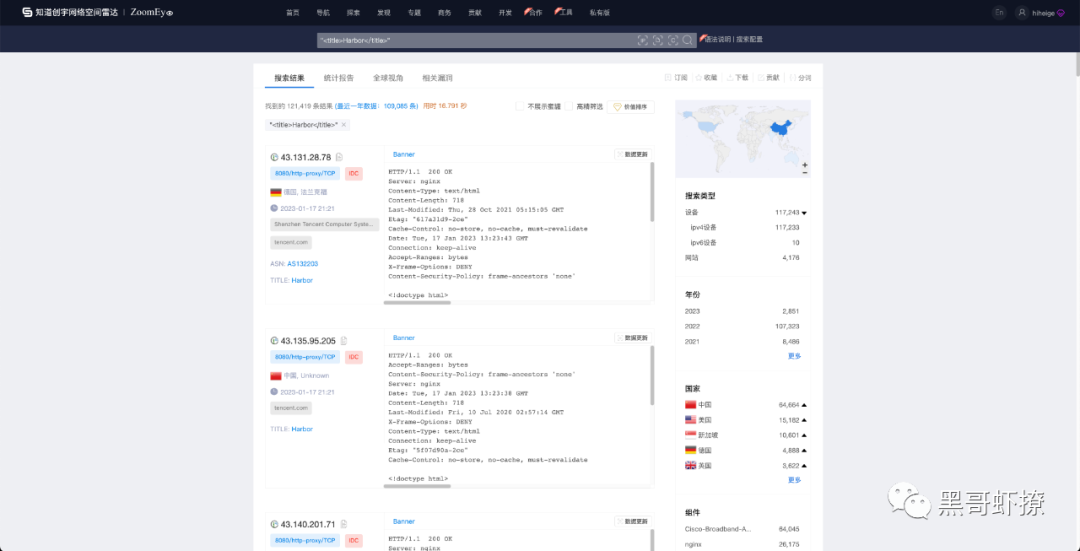
Task: Click 8080/http-proxy/TCP tag of 43.131.28.78
Action: tap(305, 174)
